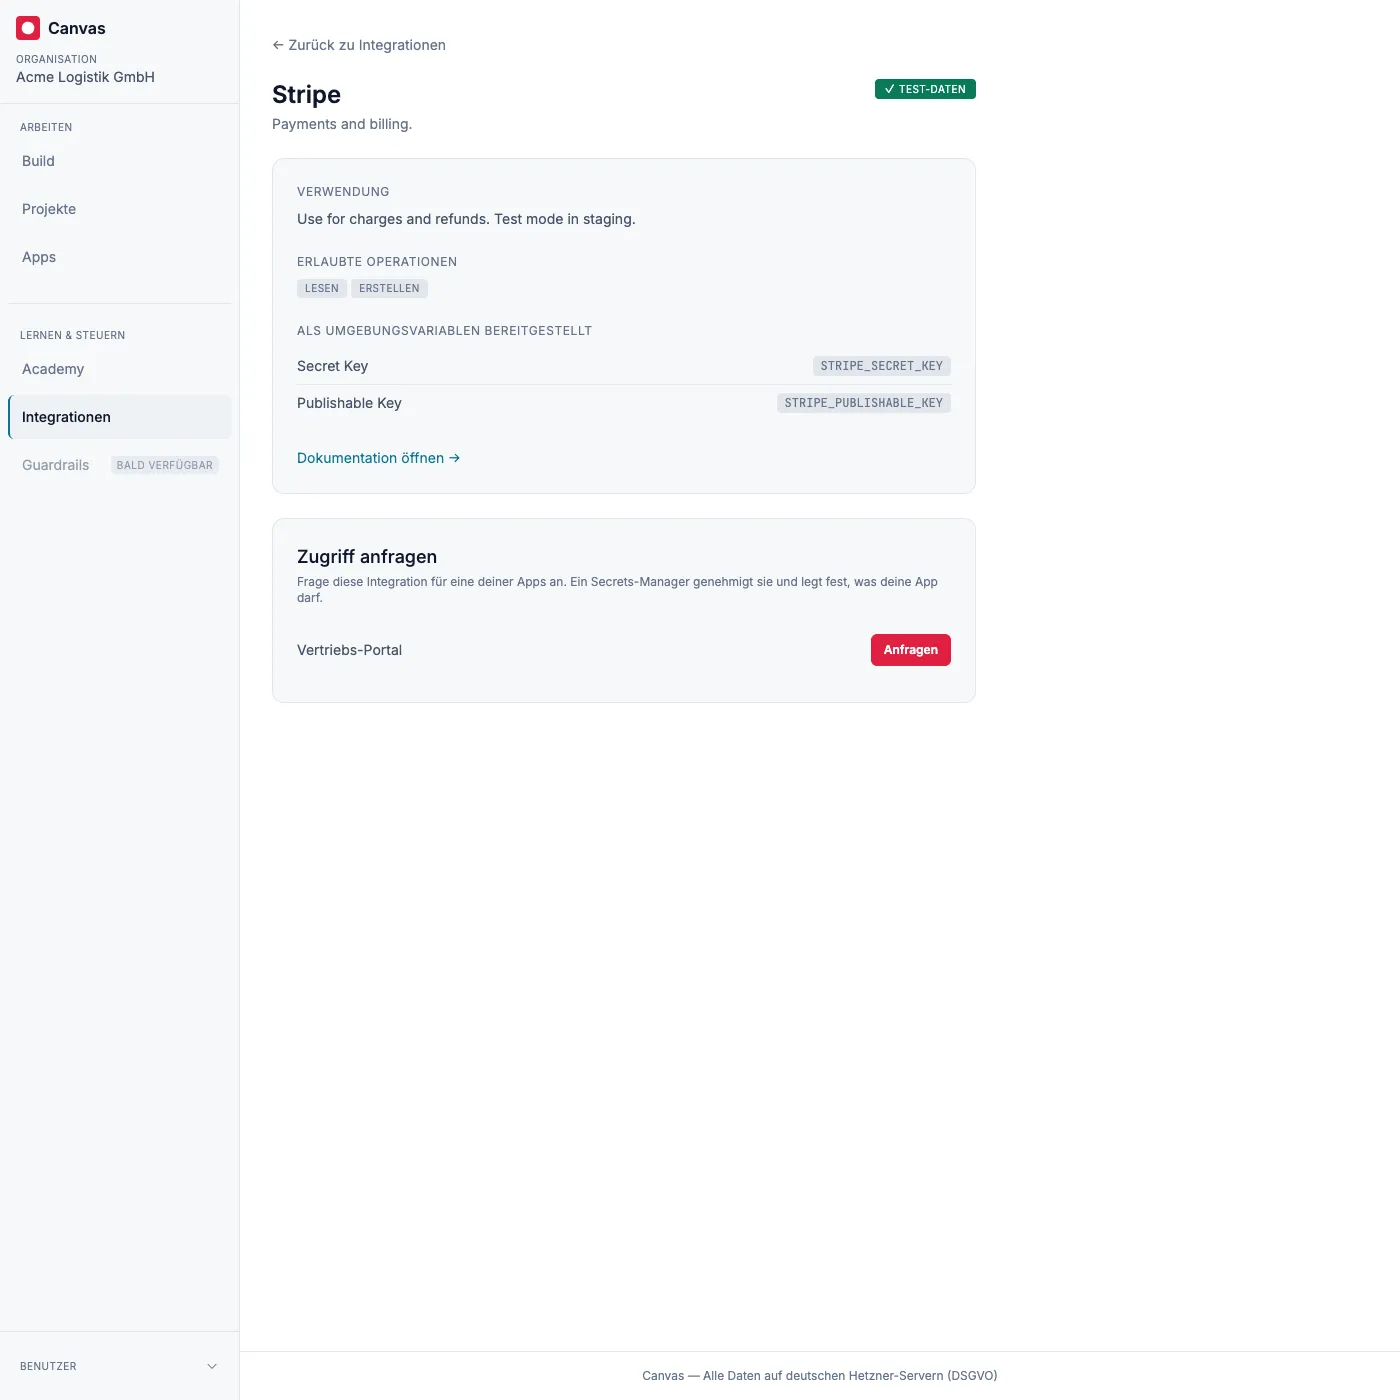Click the Stripe page heading

point(306,94)
